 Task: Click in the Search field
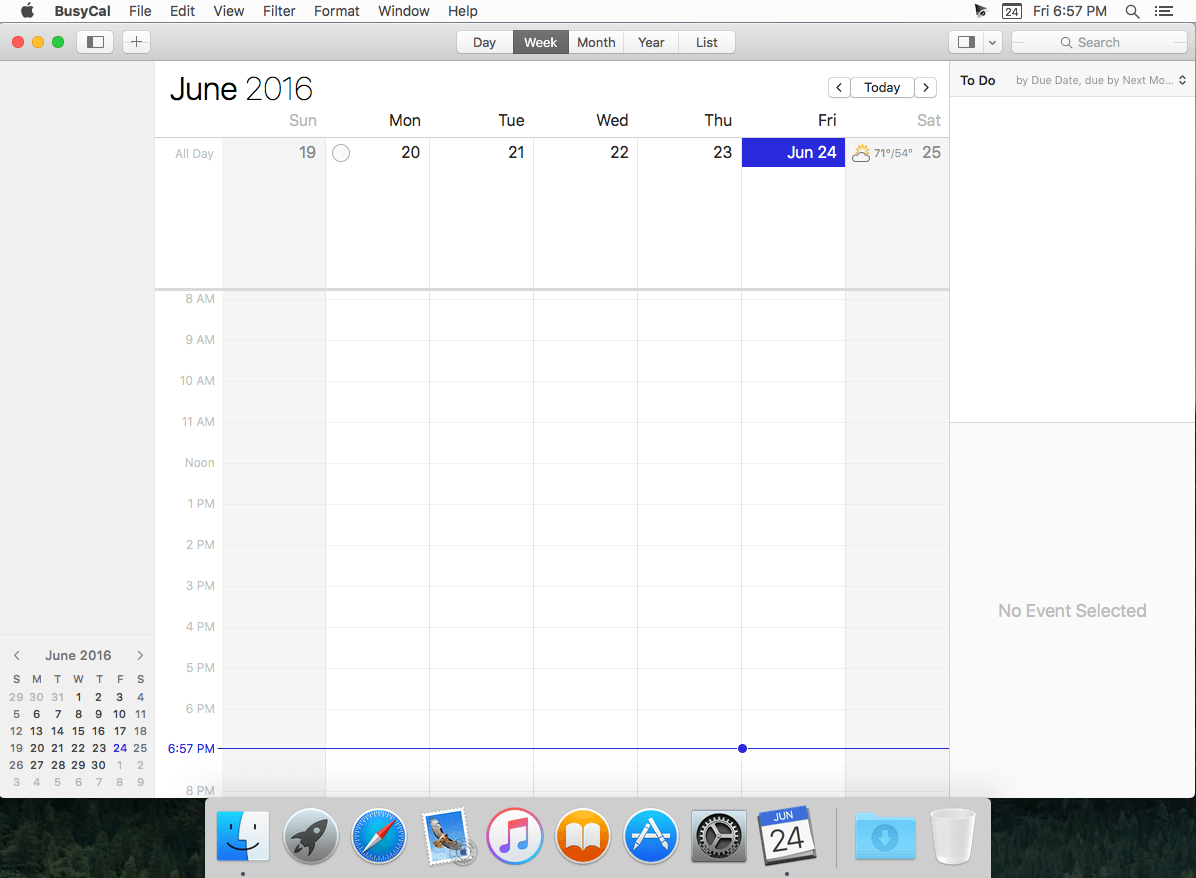1105,42
